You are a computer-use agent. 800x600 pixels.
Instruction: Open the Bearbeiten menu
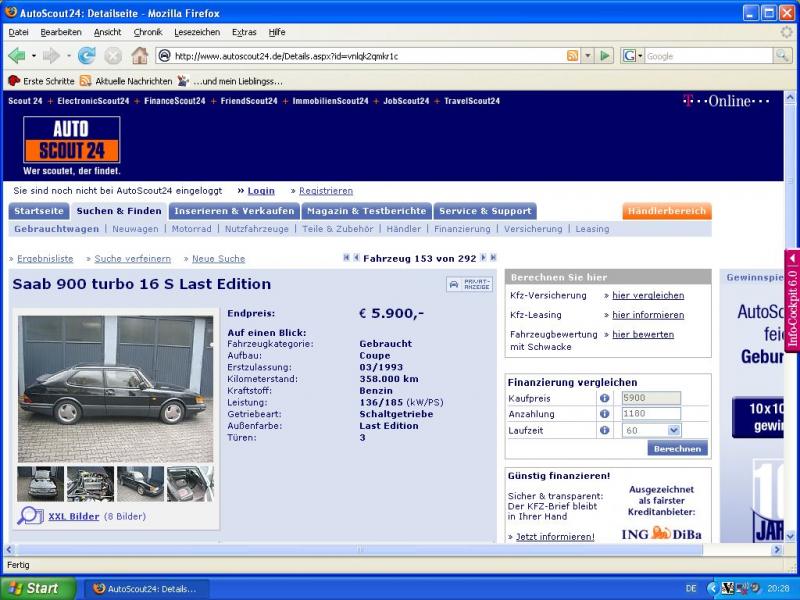[x=61, y=32]
